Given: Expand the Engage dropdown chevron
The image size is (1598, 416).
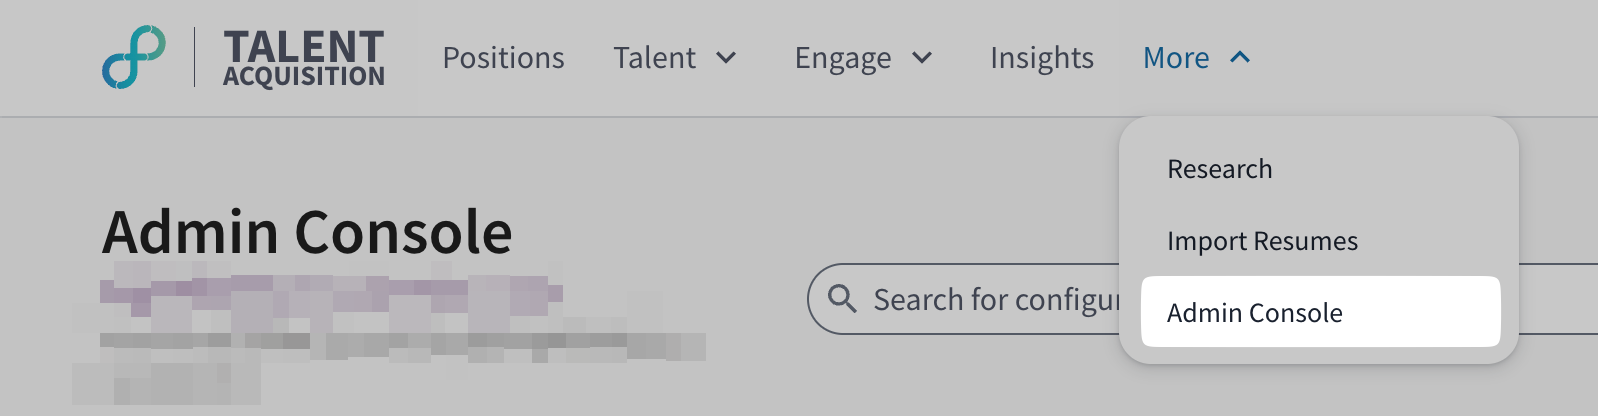Looking at the screenshot, I should [x=922, y=58].
